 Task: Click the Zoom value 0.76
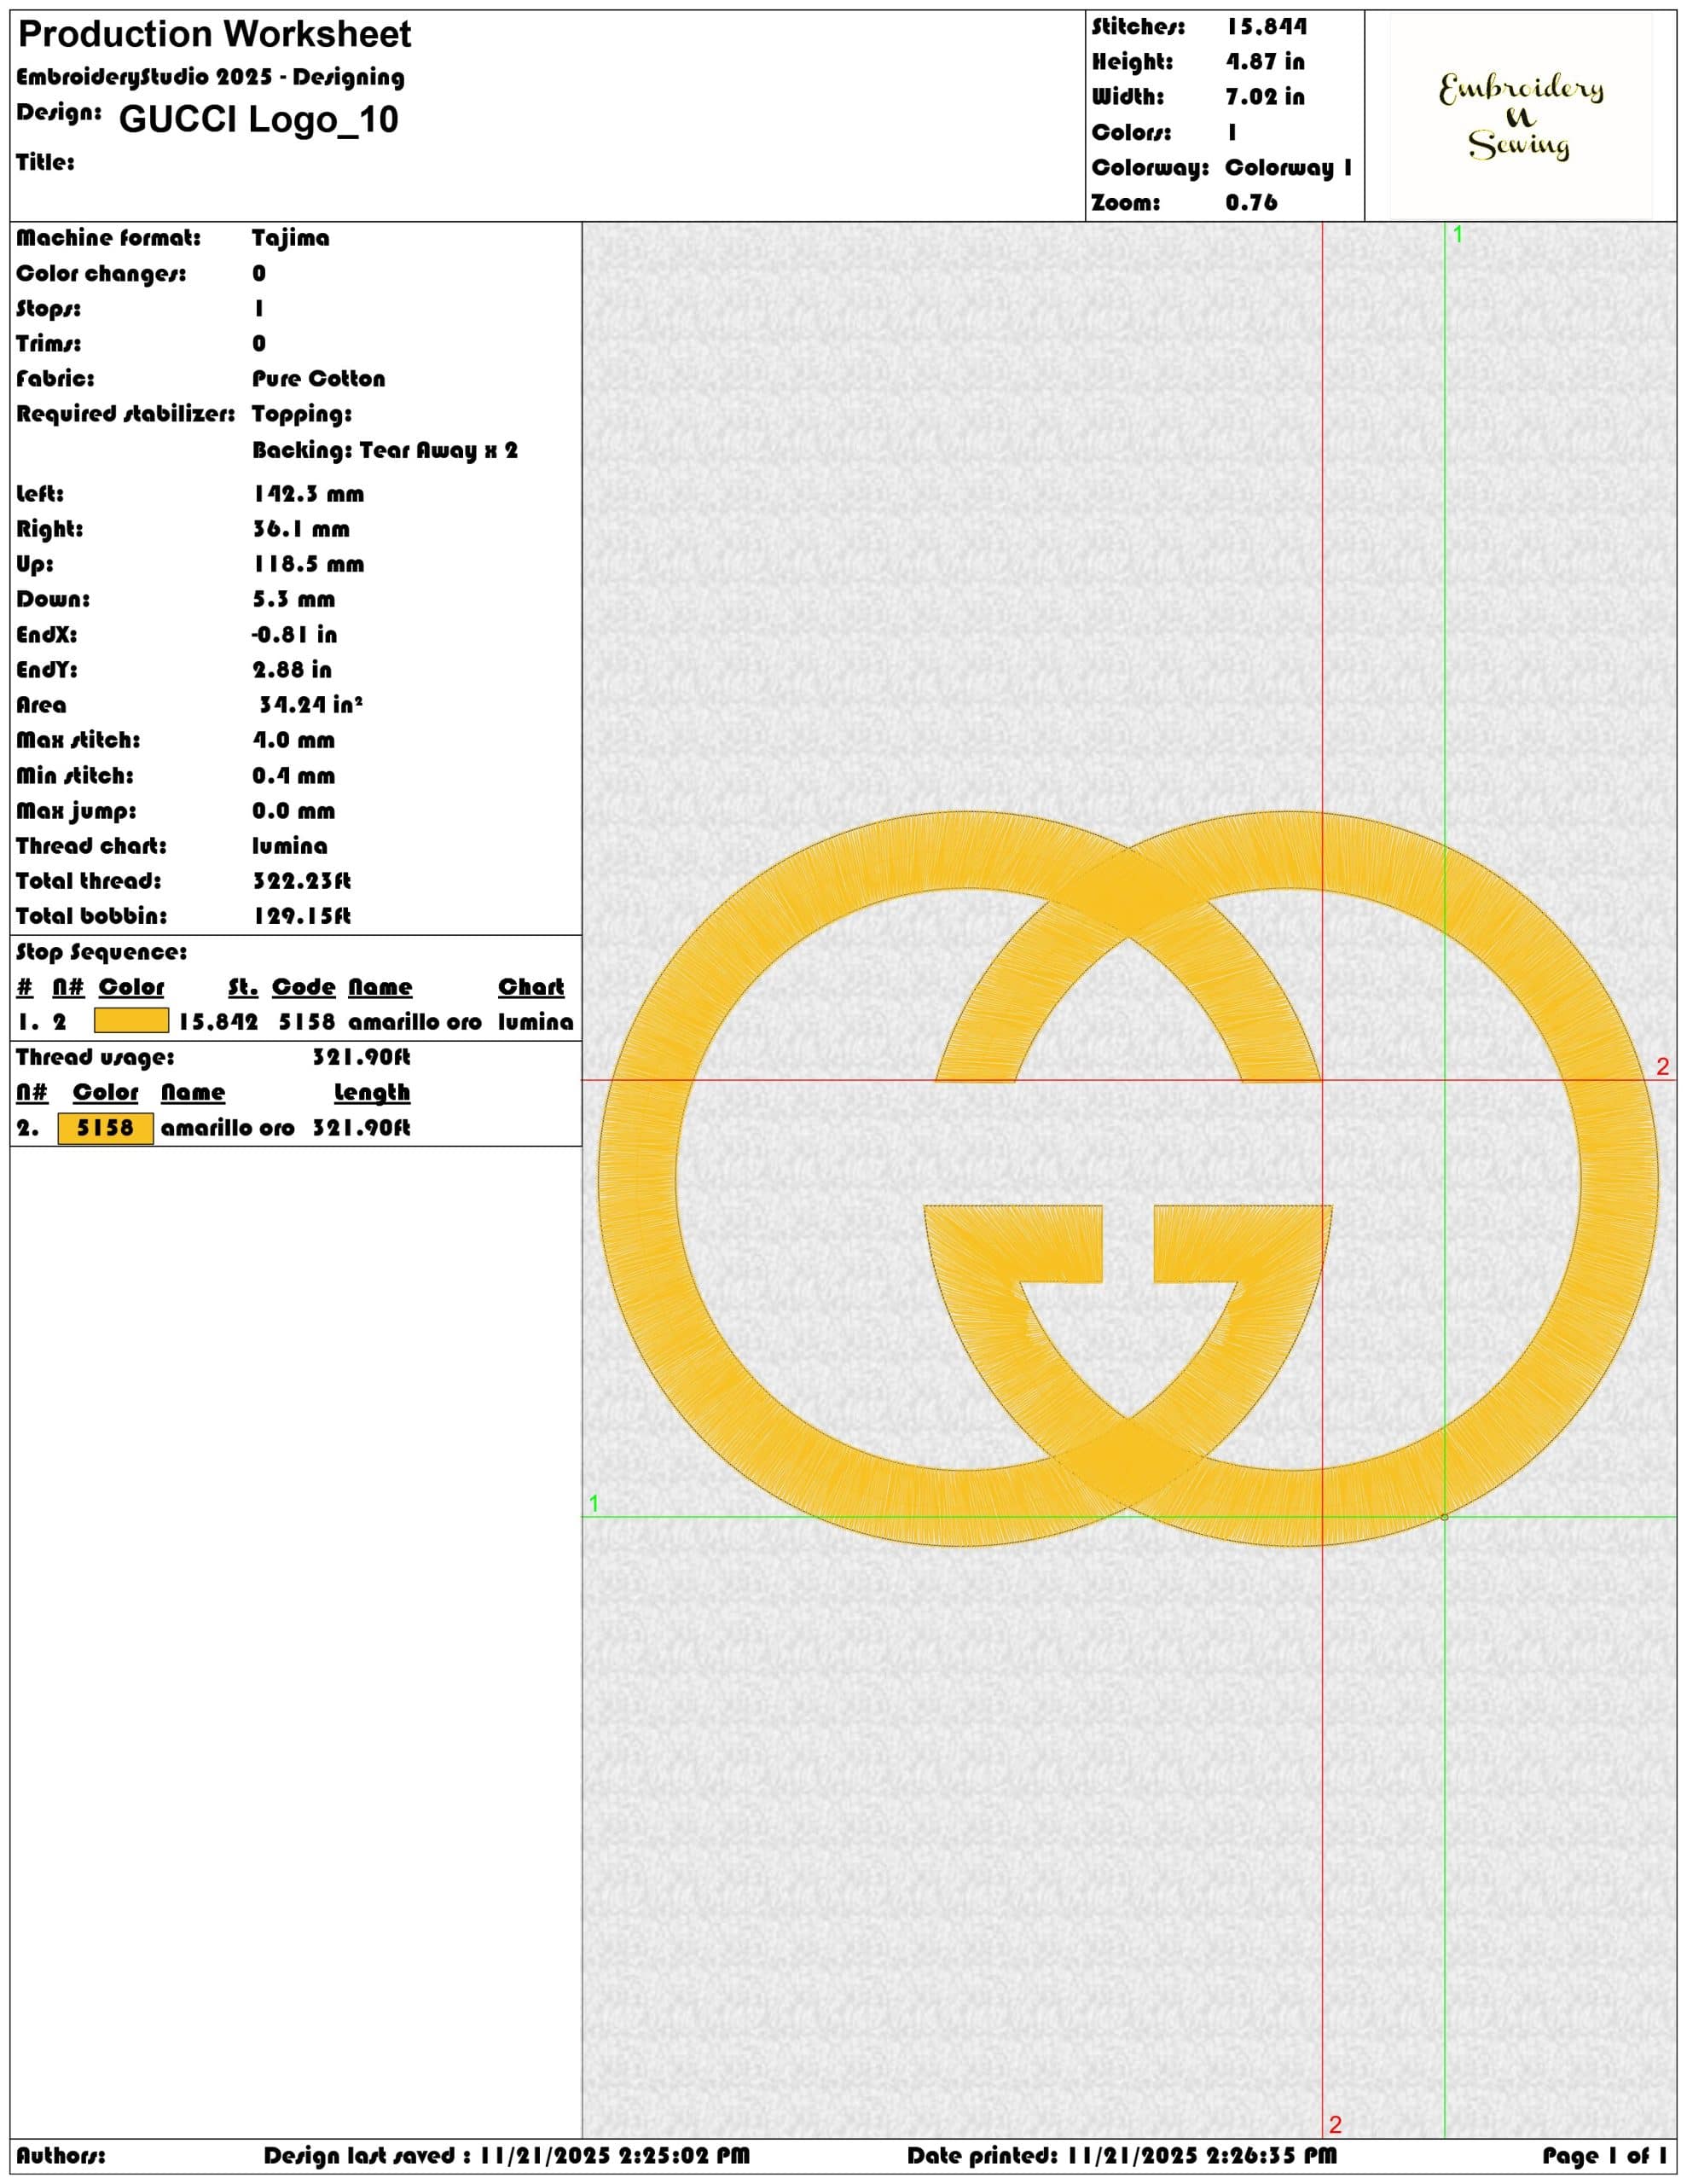pyautogui.click(x=1251, y=203)
